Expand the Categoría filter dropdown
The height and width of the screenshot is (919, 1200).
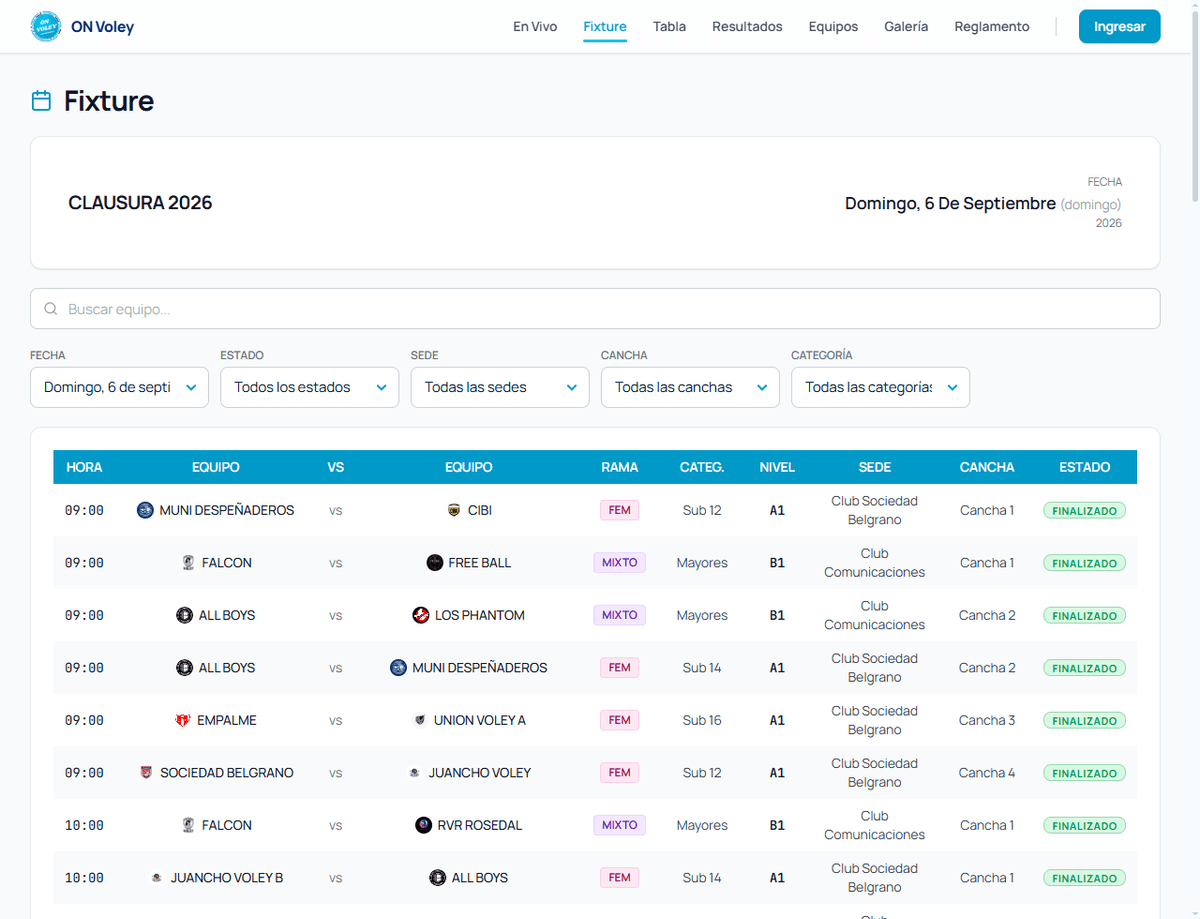(880, 387)
